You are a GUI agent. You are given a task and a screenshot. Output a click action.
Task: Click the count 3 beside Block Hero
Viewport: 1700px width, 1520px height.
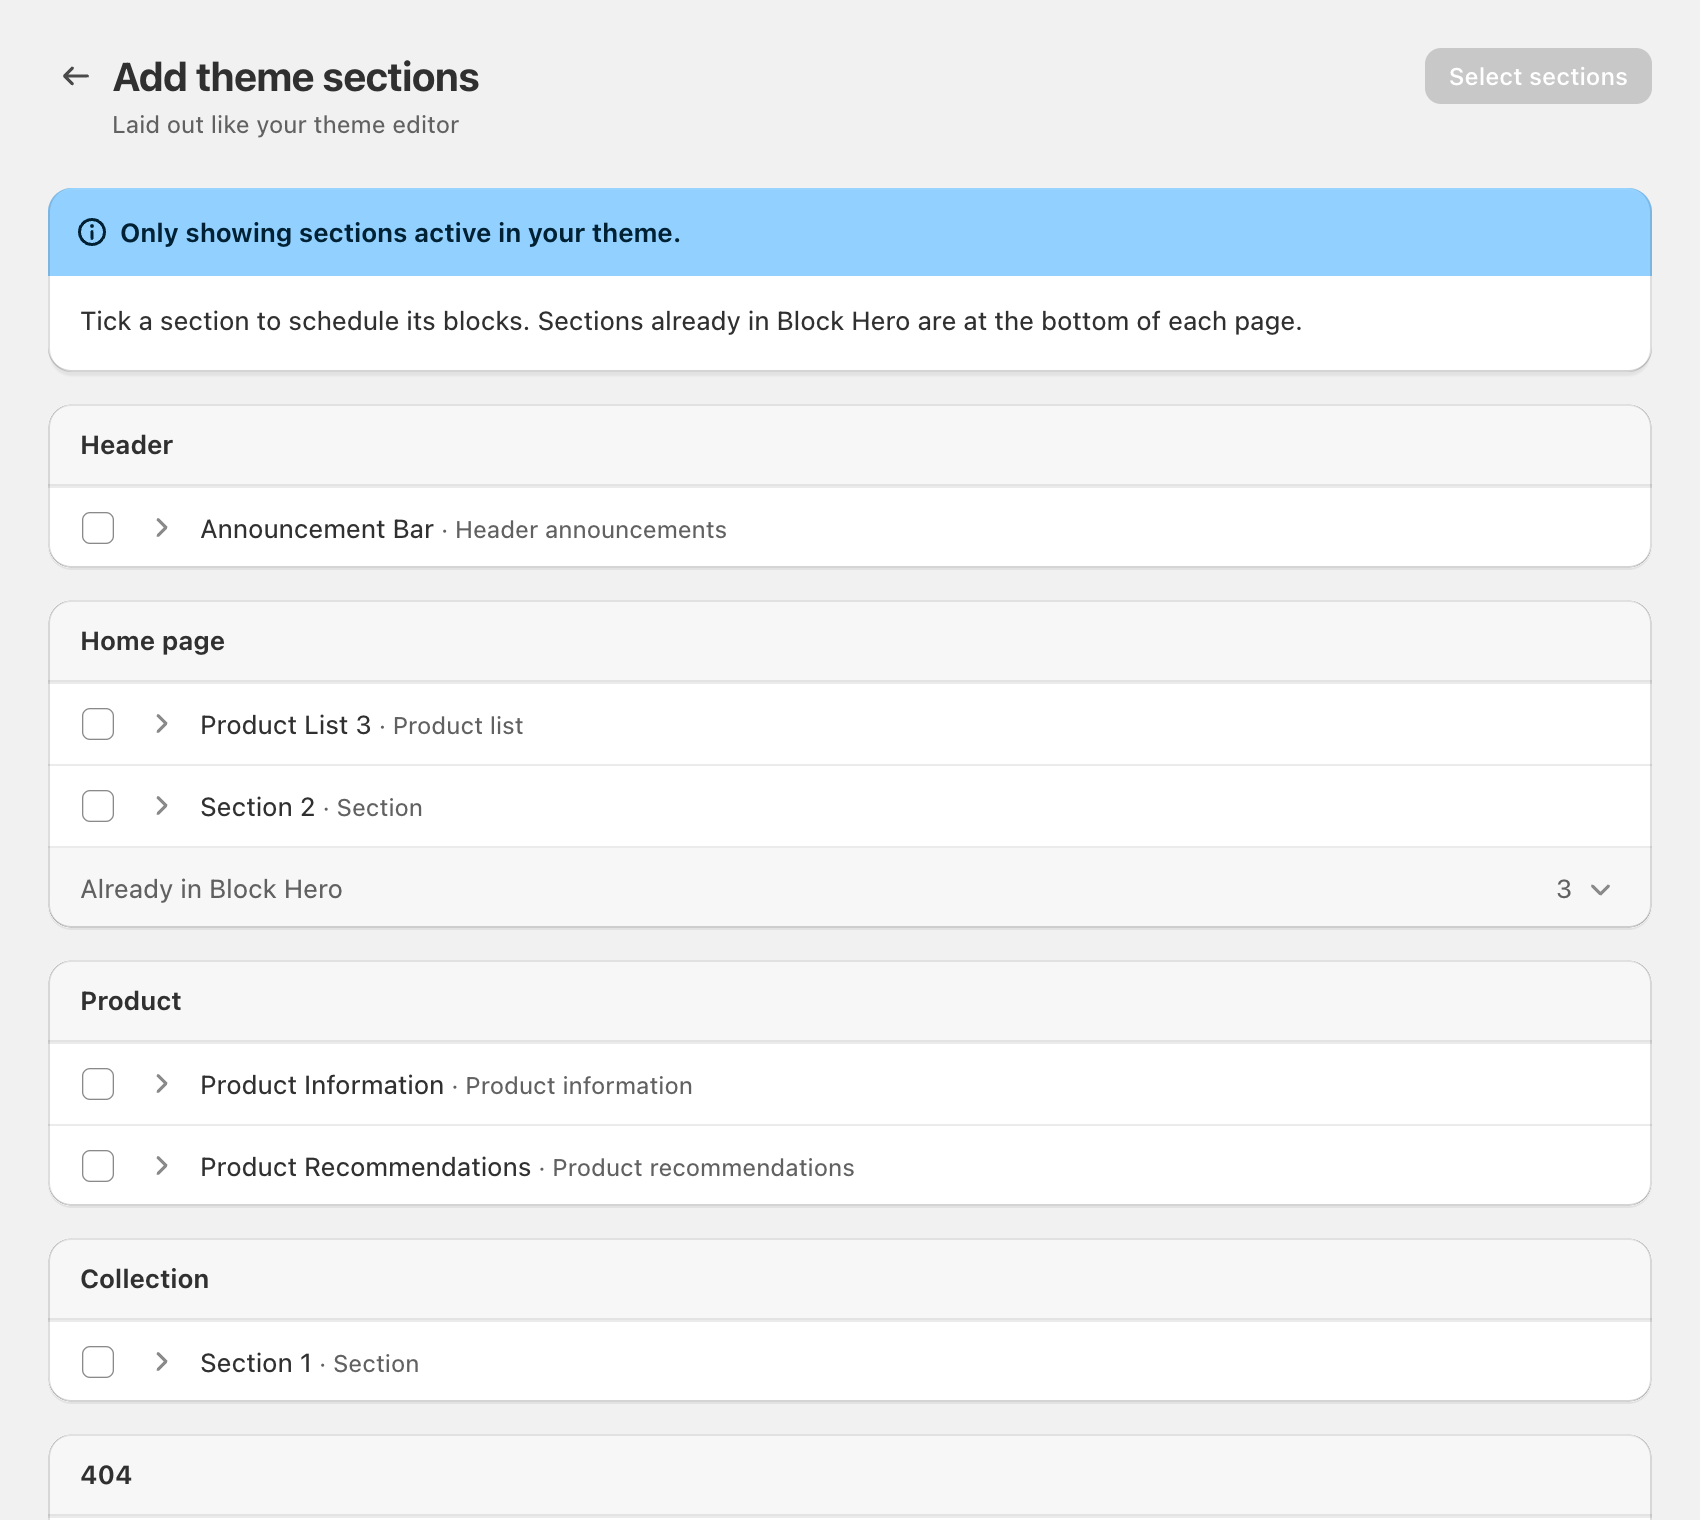click(1564, 889)
